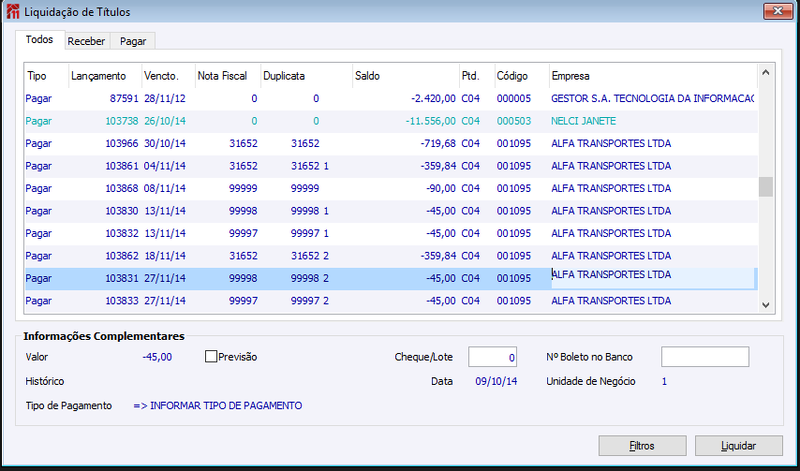Click the application icon in the title bar

click(13, 11)
